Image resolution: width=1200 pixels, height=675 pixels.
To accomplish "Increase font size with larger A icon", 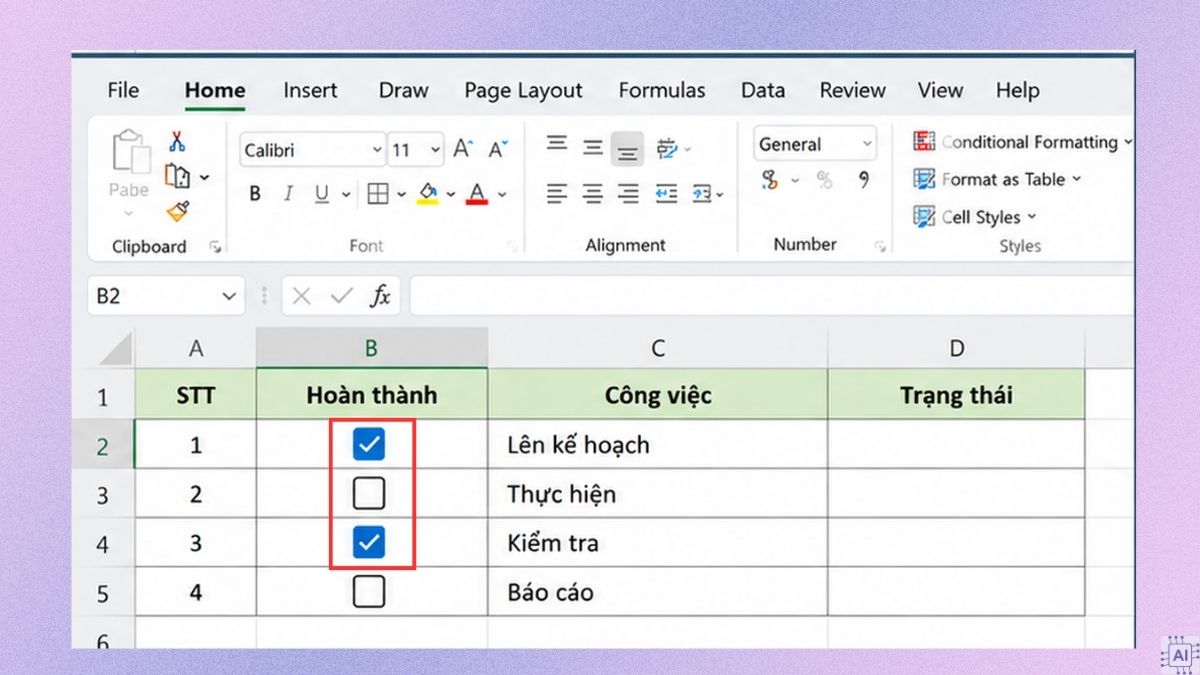I will point(462,150).
